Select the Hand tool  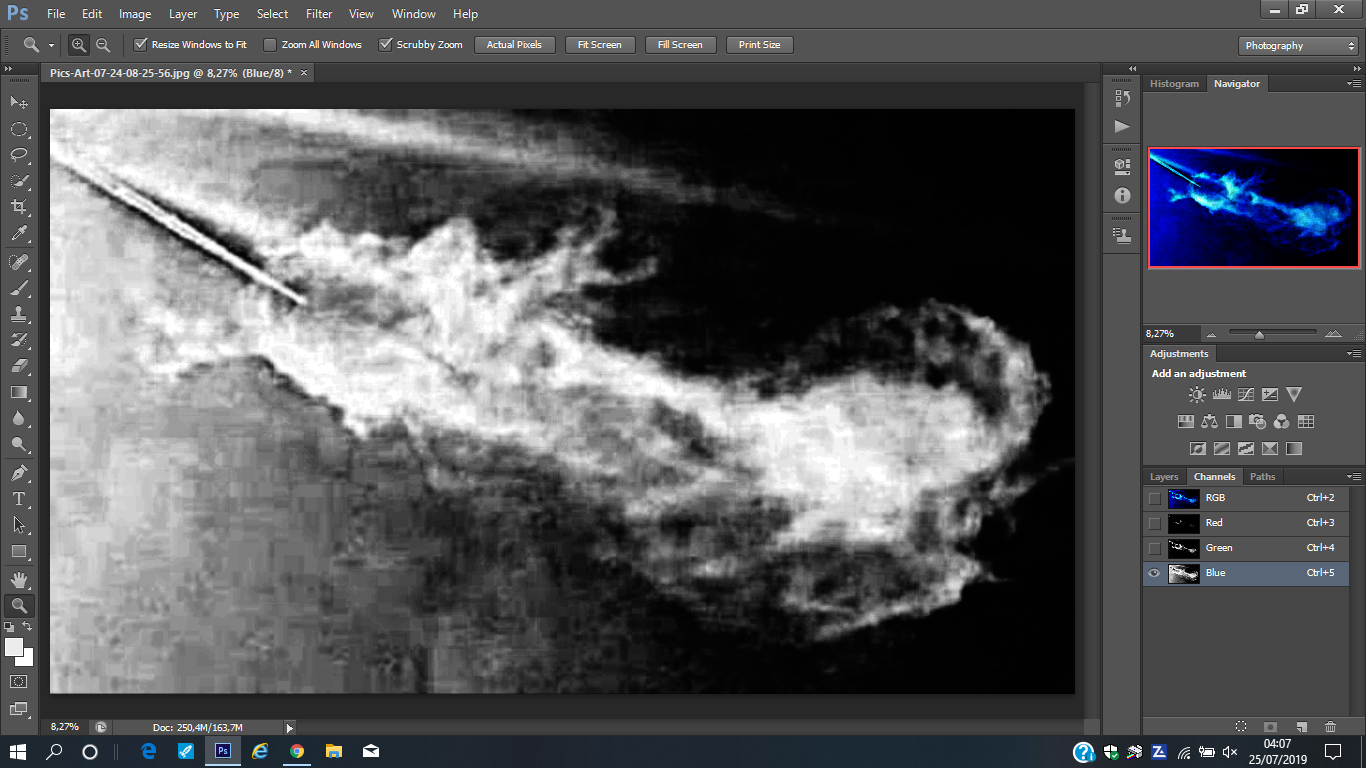coord(18,579)
